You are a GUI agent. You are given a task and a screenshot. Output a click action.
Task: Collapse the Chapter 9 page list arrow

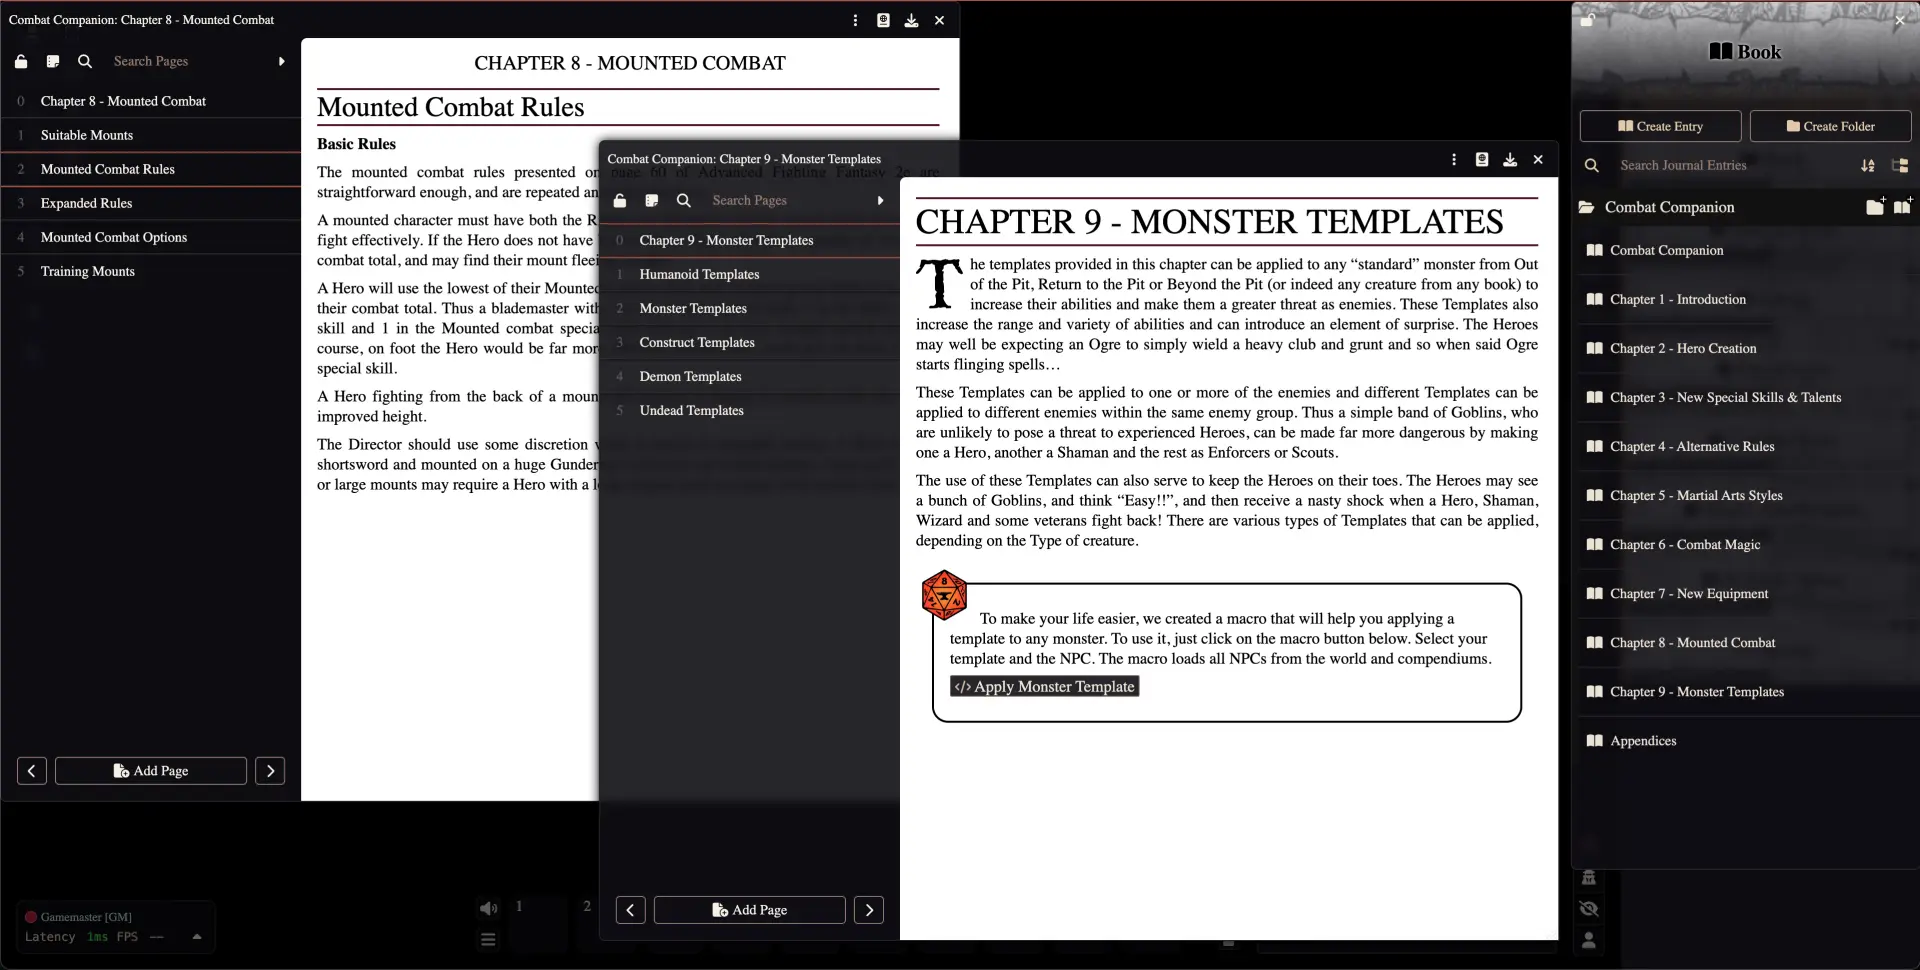tap(880, 201)
